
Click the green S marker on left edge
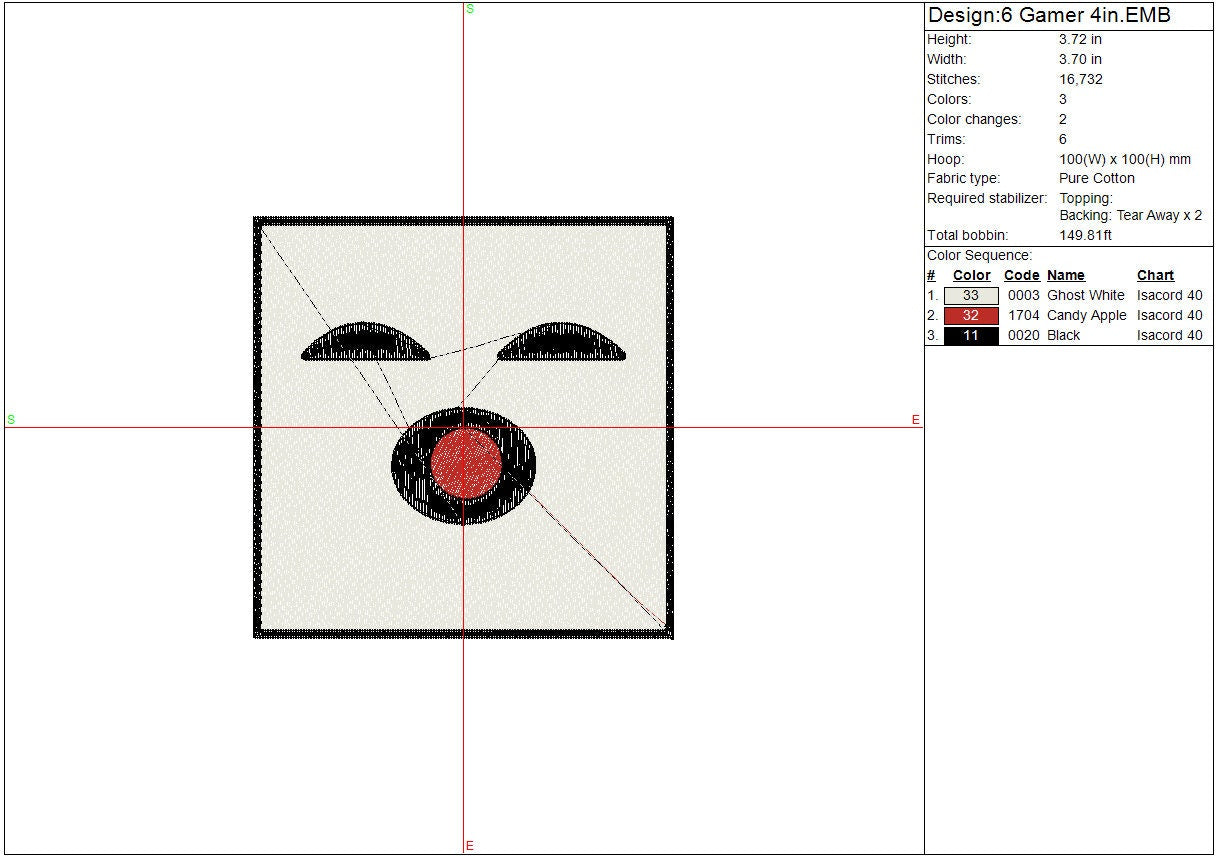[x=11, y=420]
